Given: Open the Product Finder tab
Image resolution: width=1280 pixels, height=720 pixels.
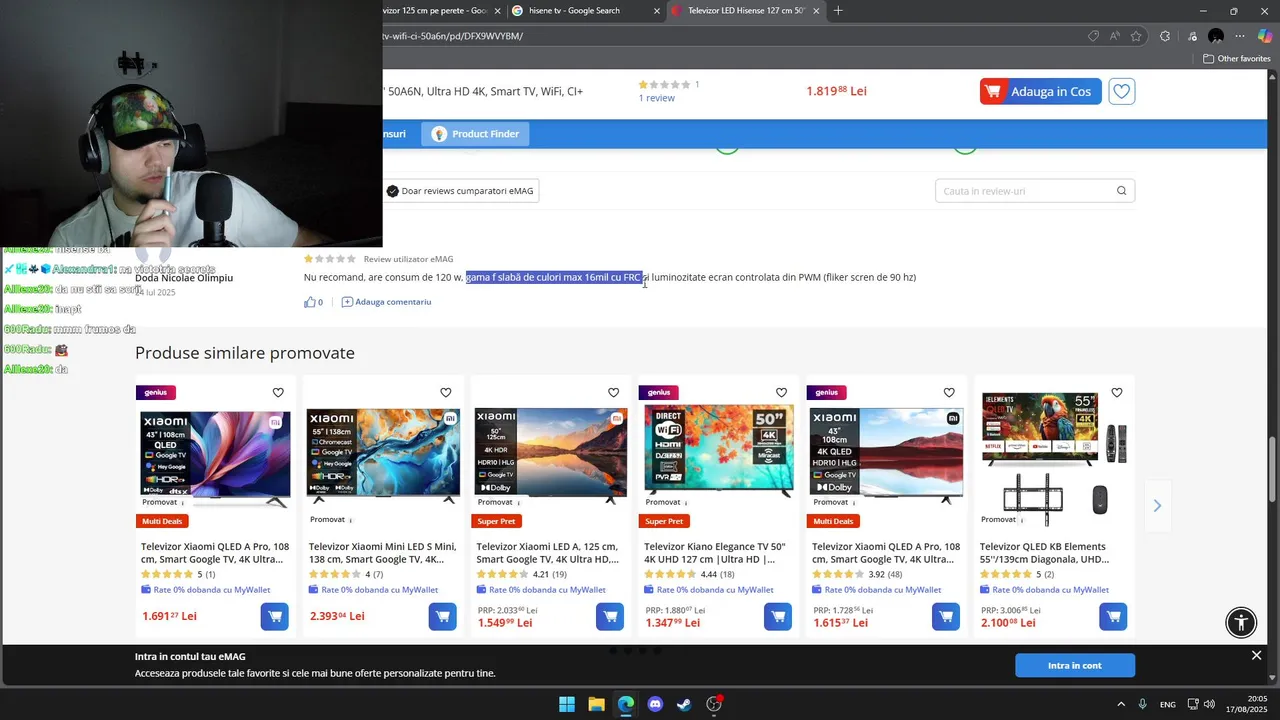Looking at the screenshot, I should pyautogui.click(x=475, y=134).
